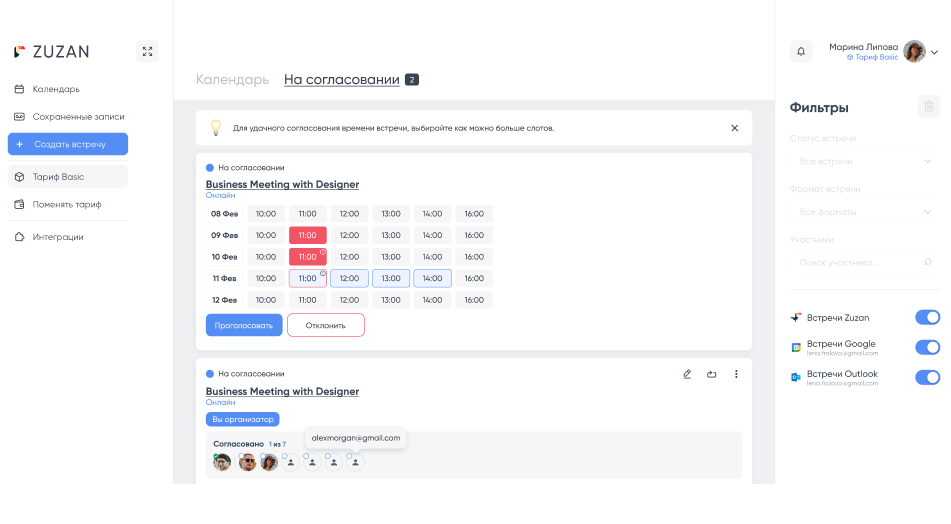The width and height of the screenshot is (951, 524).
Task: Click placeholder avatar under alexmorgan tooltip
Action: [355, 462]
